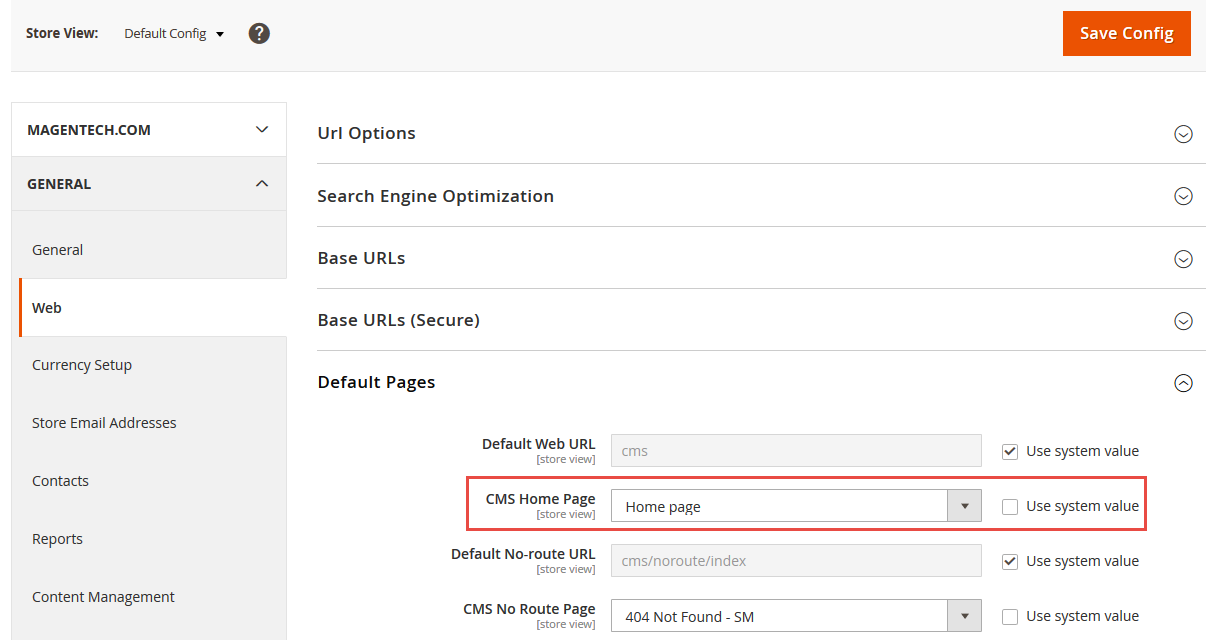This screenshot has height=640, width=1215.
Task: Collapse the GENERAL sidebar group
Action: tap(262, 184)
